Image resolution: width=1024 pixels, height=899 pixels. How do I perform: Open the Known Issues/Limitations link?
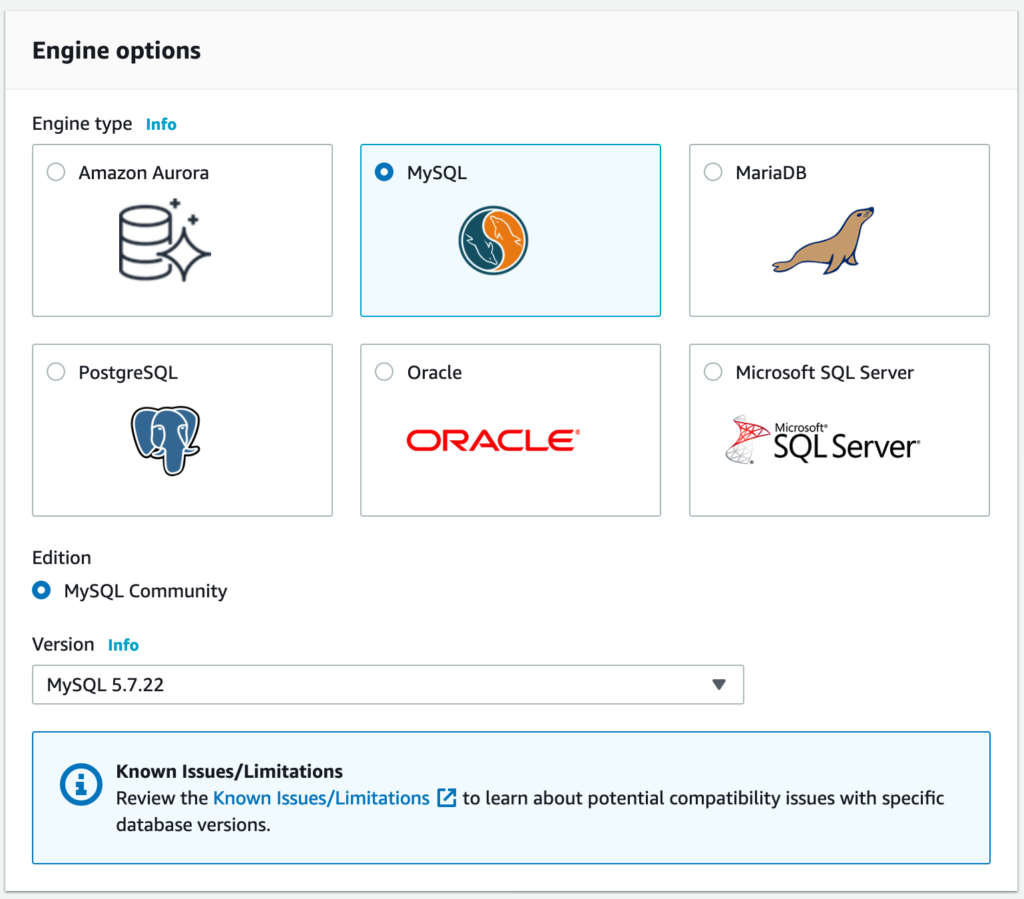pos(321,798)
